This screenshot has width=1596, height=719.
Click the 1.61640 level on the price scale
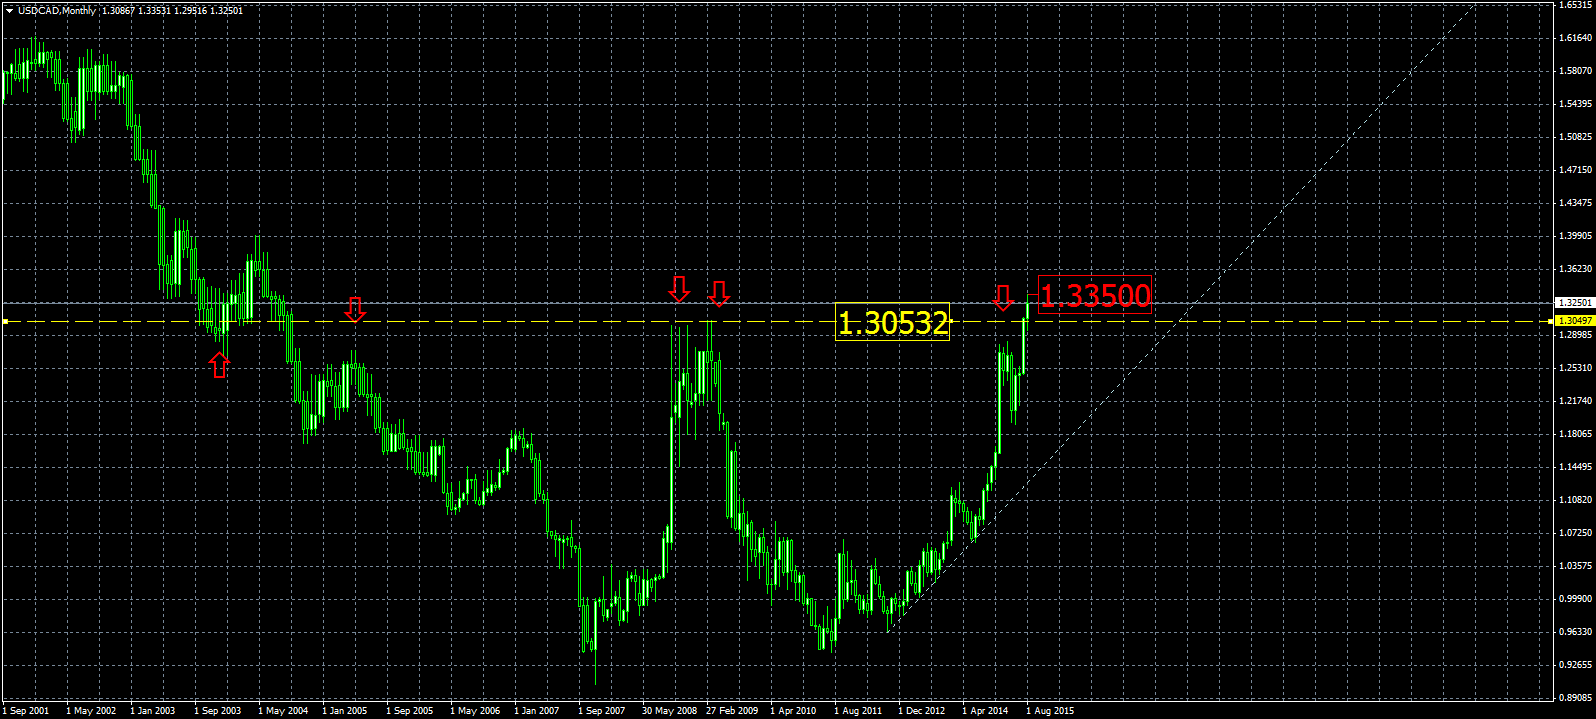1575,38
